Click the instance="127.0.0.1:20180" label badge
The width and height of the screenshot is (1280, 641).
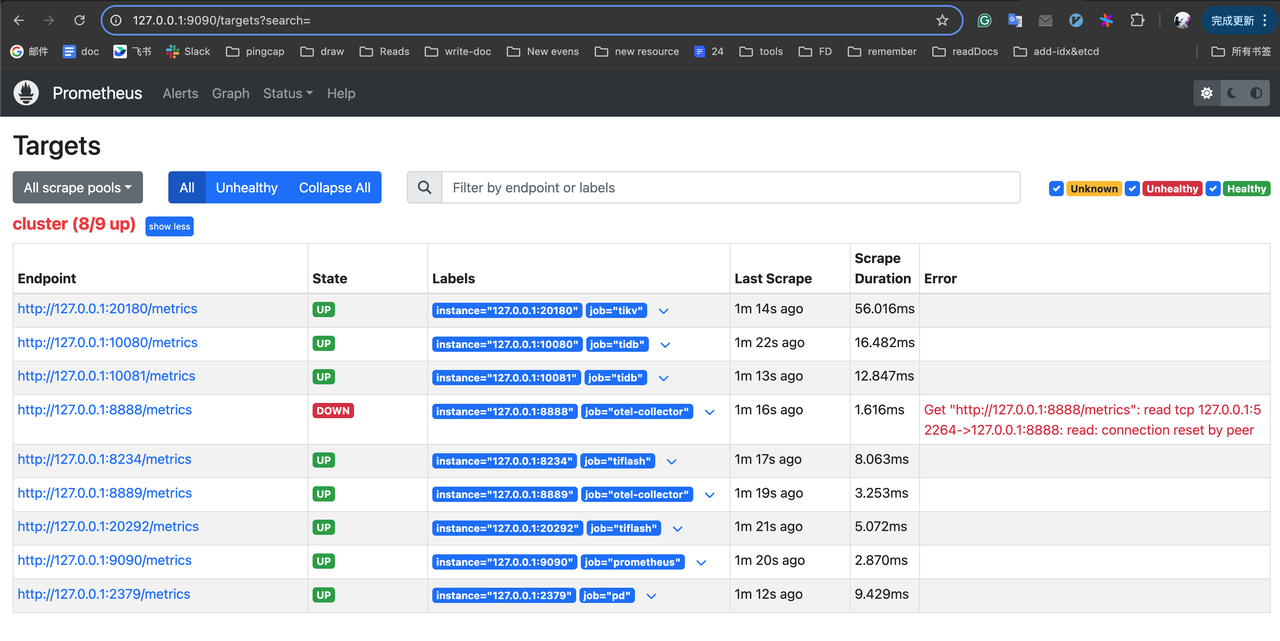(507, 310)
